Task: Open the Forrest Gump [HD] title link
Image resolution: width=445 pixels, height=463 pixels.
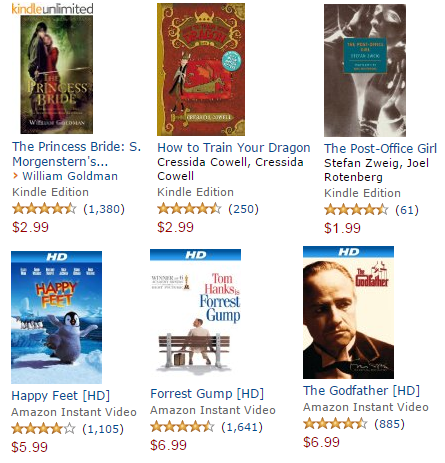Action: tap(207, 394)
